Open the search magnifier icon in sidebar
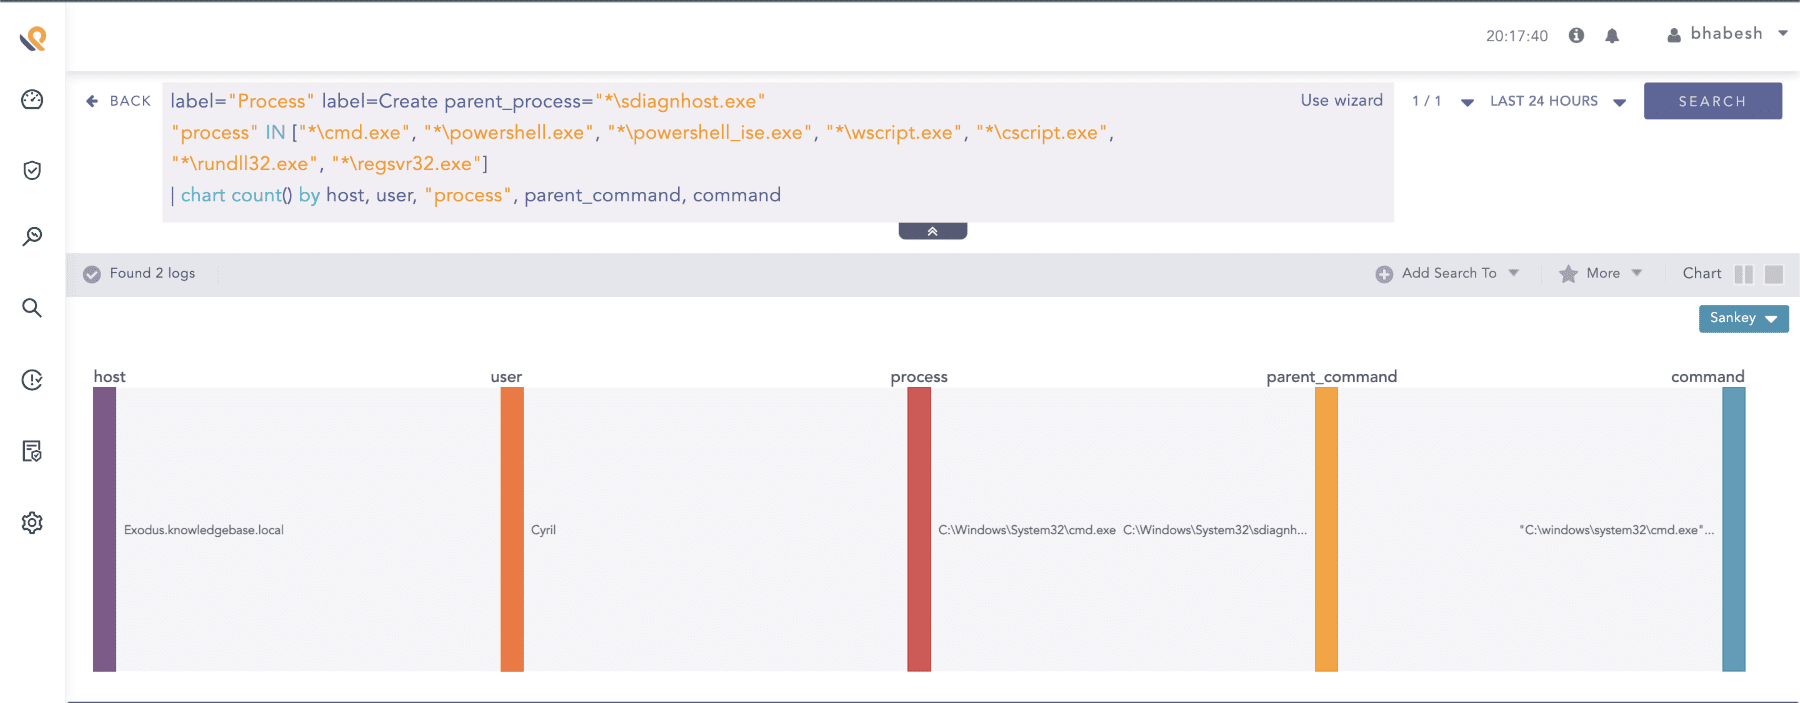1800x703 pixels. click(x=32, y=308)
